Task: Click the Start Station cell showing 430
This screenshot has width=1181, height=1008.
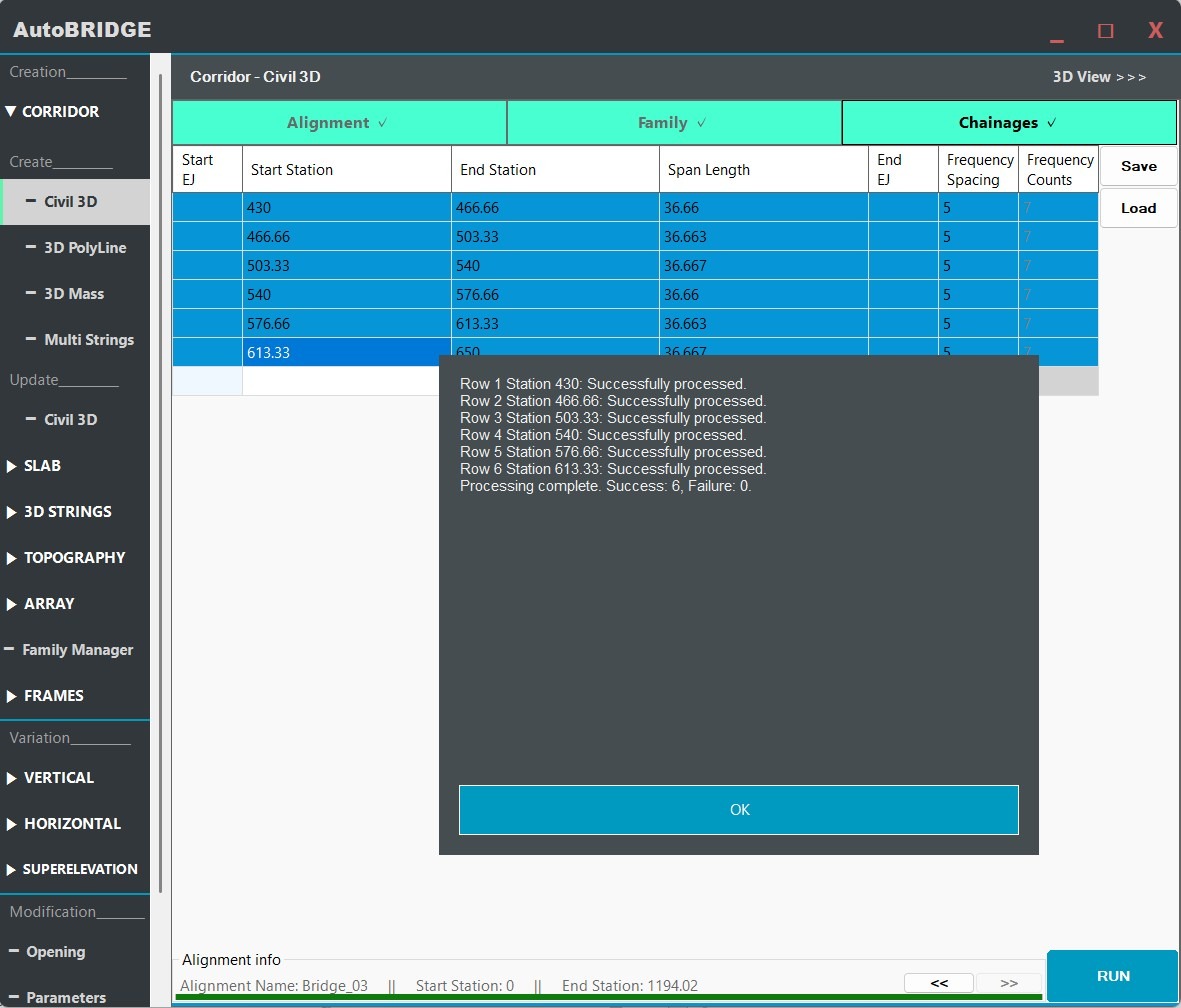Action: click(346, 208)
